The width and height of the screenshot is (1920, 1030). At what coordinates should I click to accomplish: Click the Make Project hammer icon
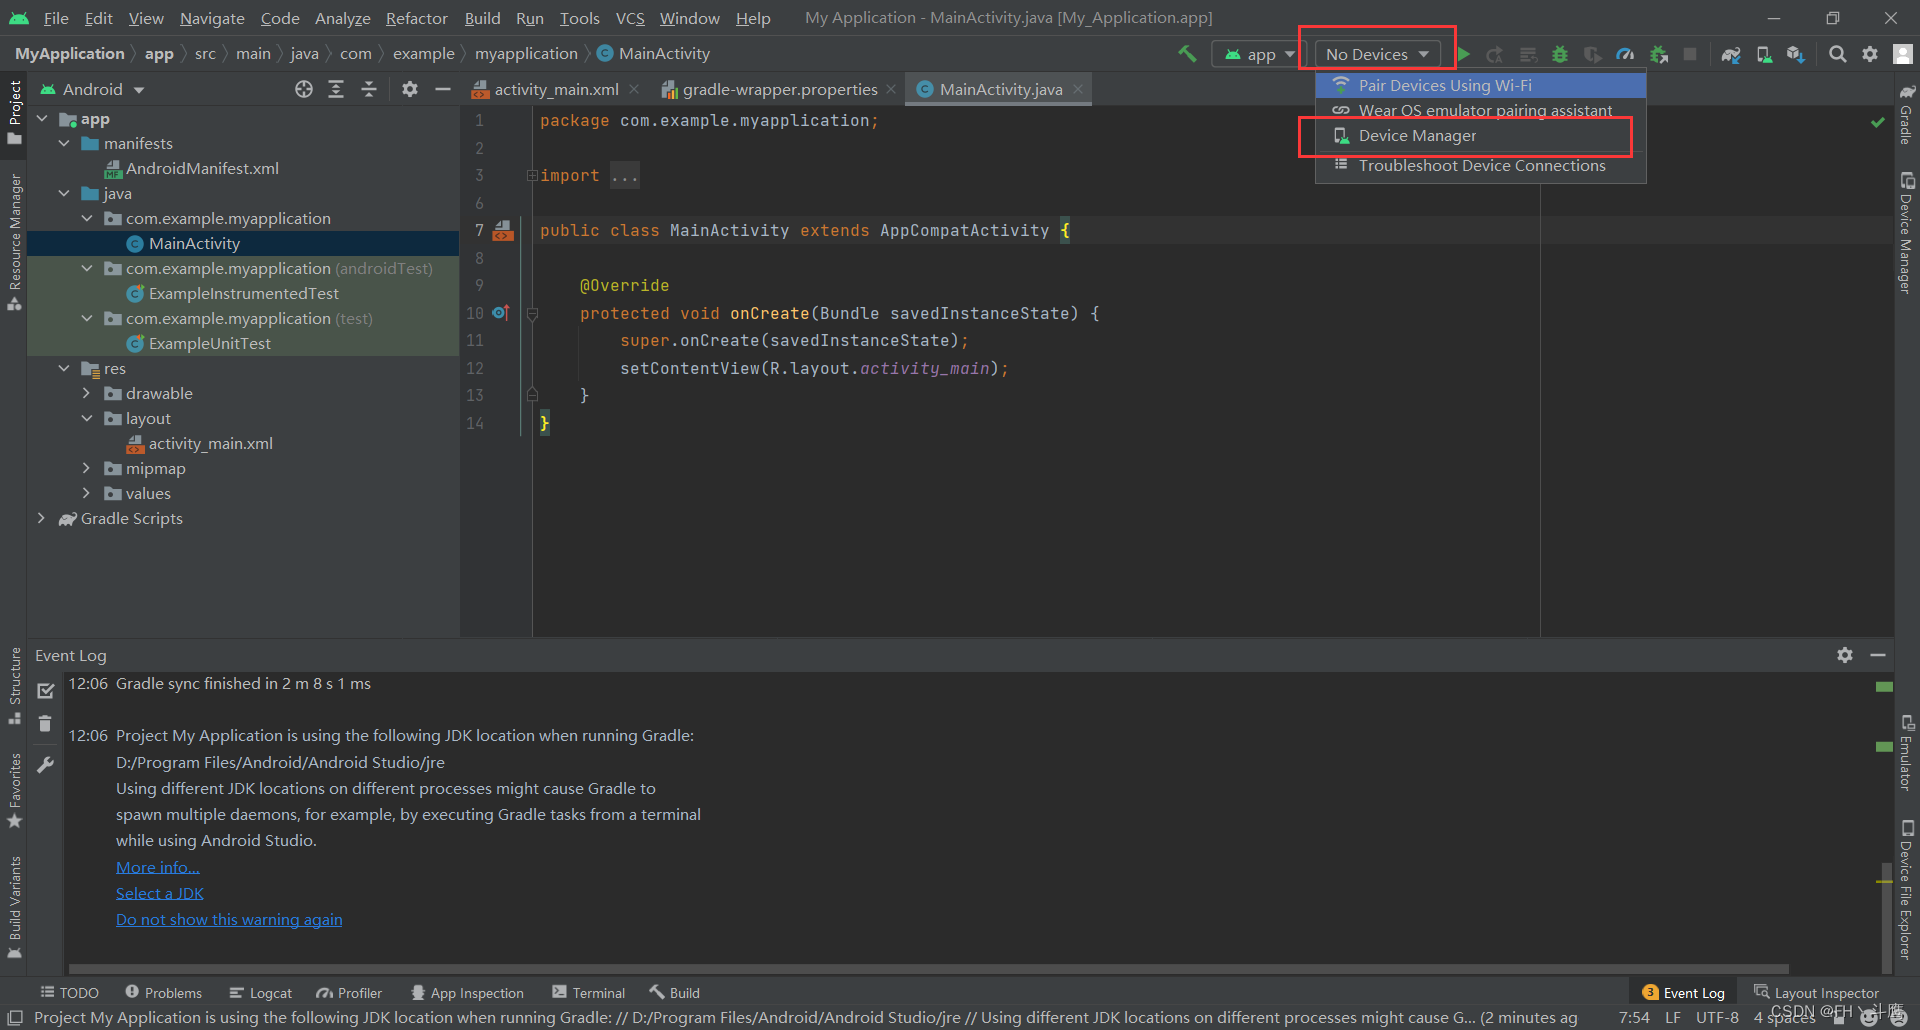(1187, 54)
